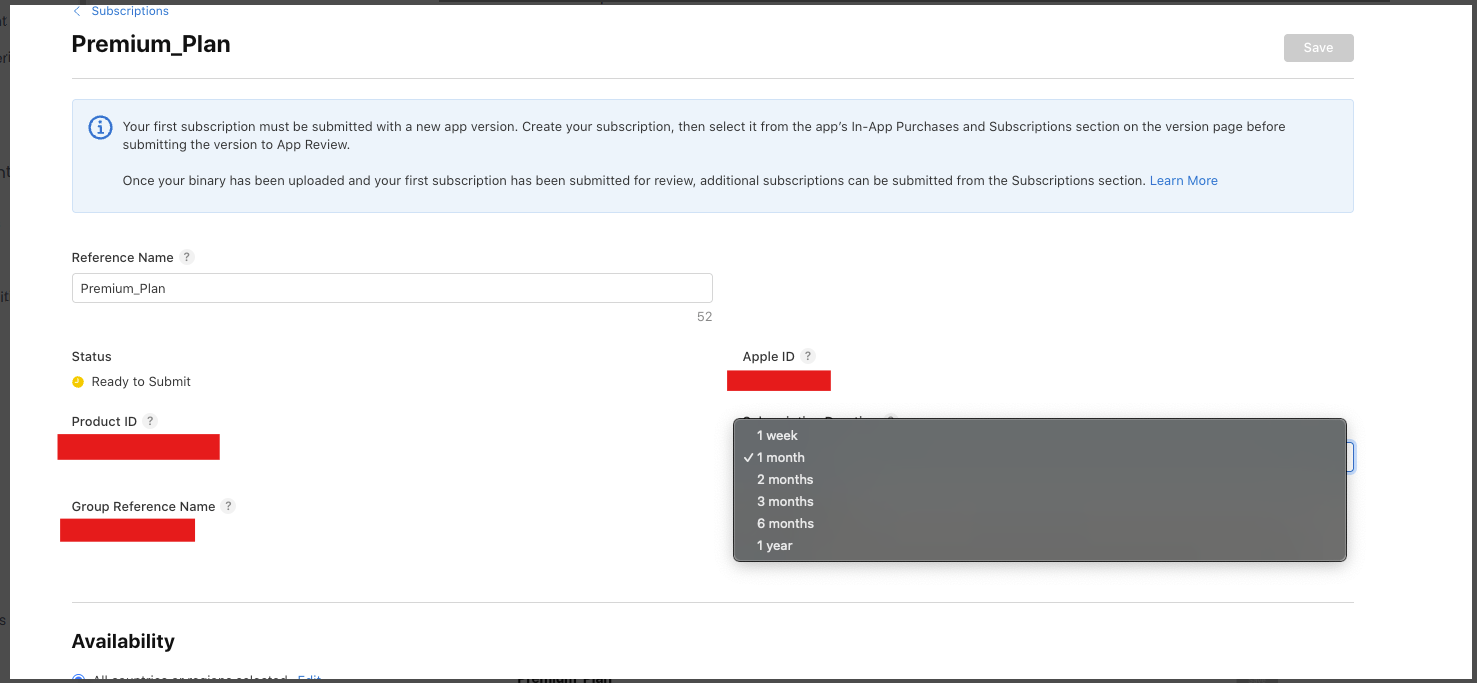The height and width of the screenshot is (683, 1477).
Task: Click the Ready to Submit status text
Action: pos(141,382)
